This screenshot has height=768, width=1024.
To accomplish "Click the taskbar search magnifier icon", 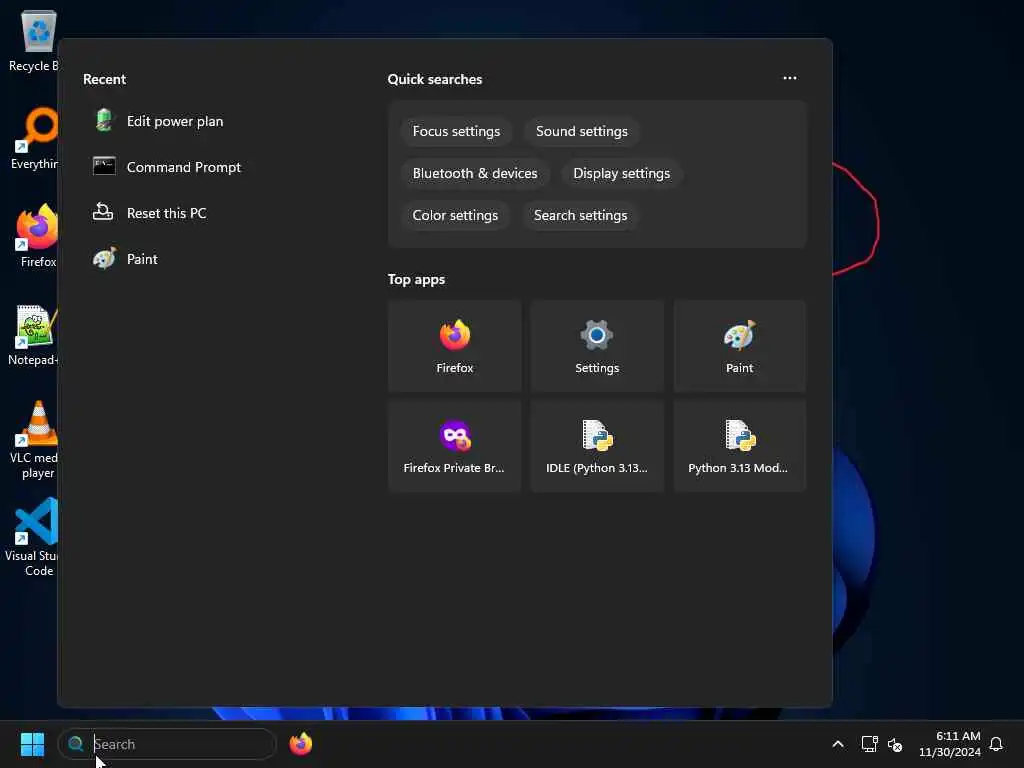I will 76,744.
